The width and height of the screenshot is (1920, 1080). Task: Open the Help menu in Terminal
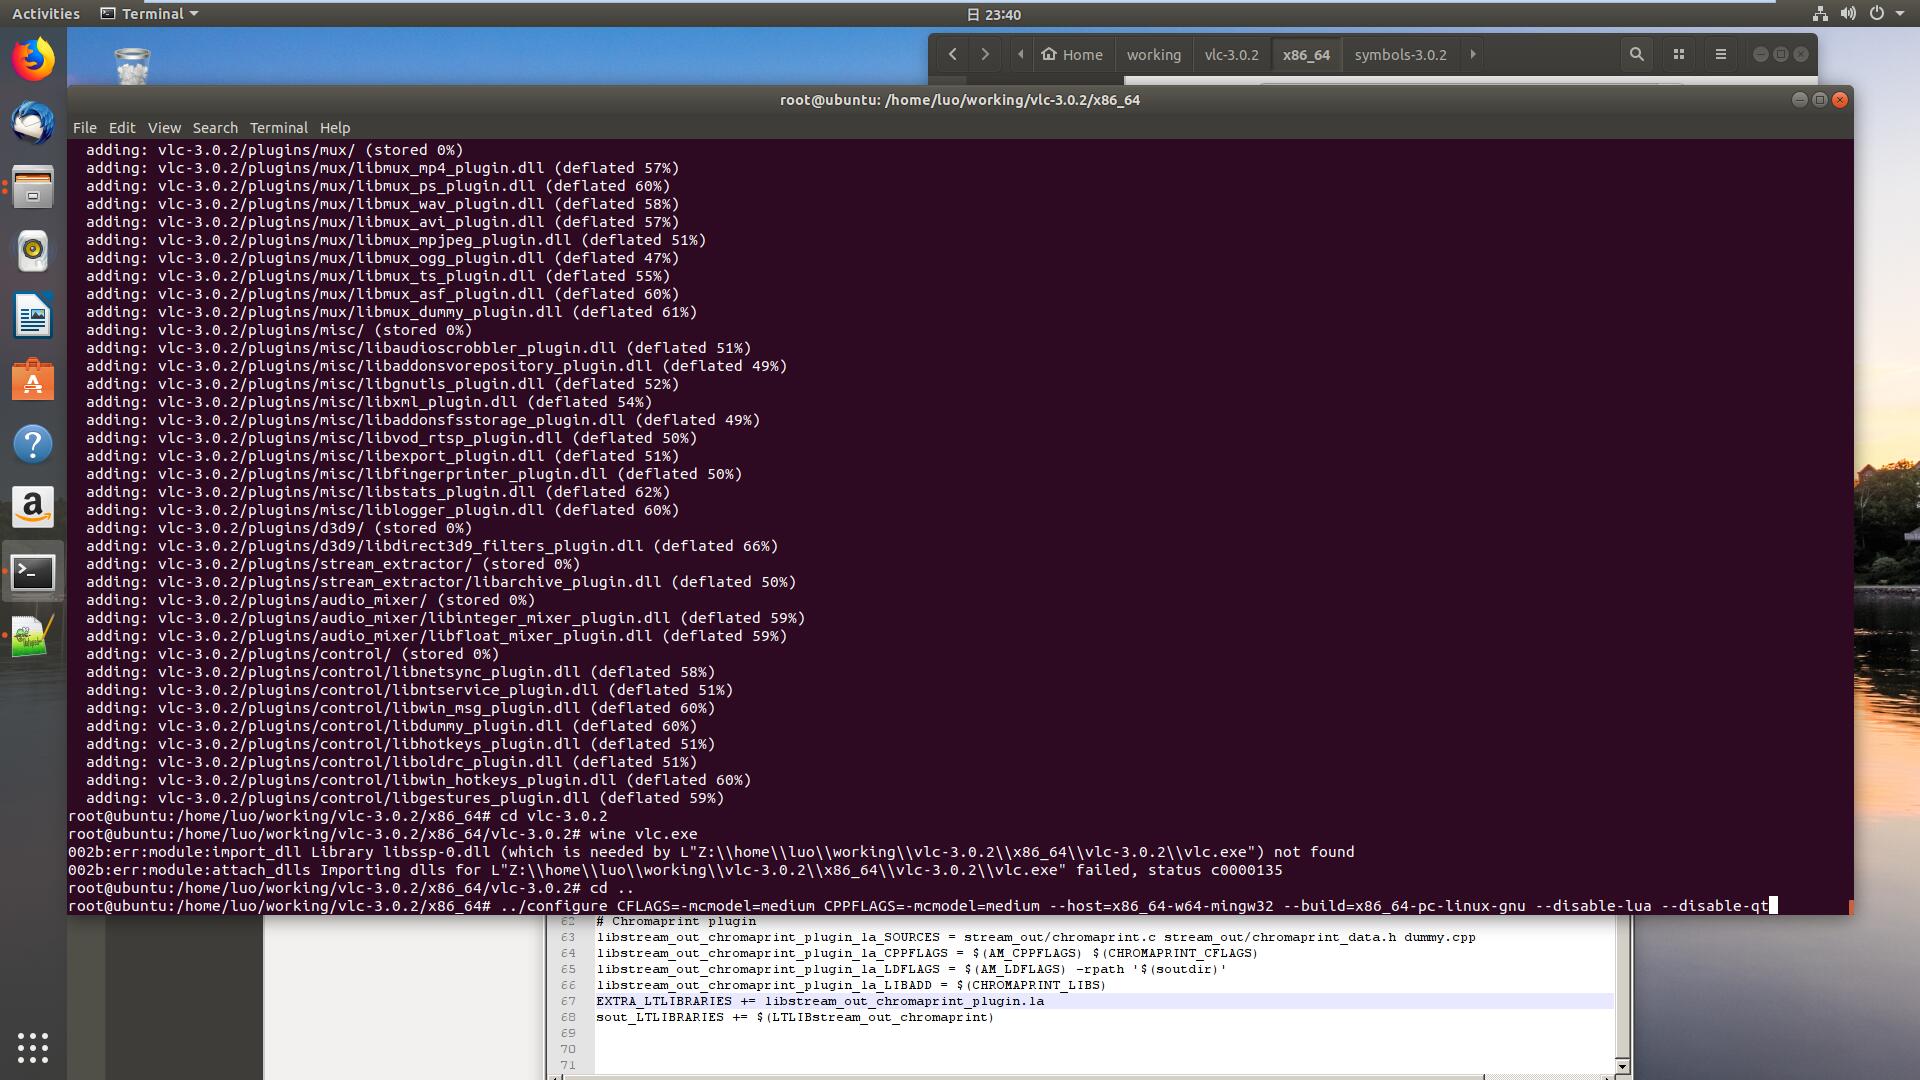coord(335,128)
